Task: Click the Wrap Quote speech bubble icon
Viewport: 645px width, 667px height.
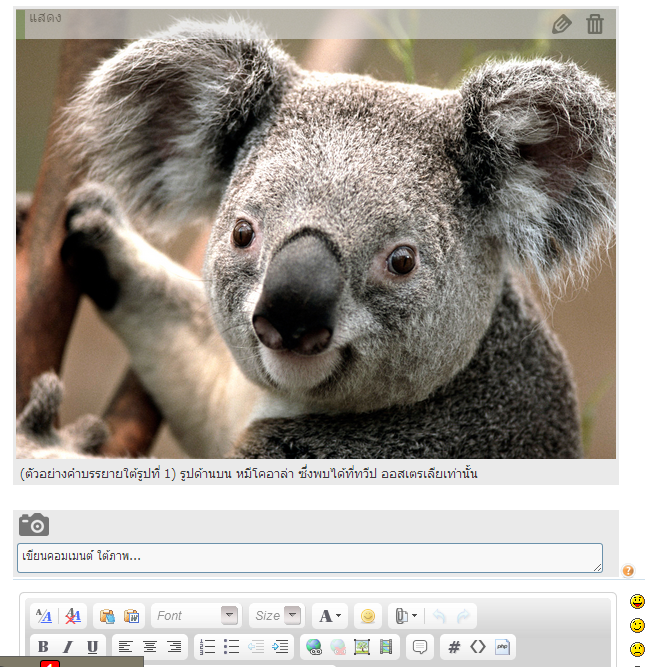Action: click(420, 647)
